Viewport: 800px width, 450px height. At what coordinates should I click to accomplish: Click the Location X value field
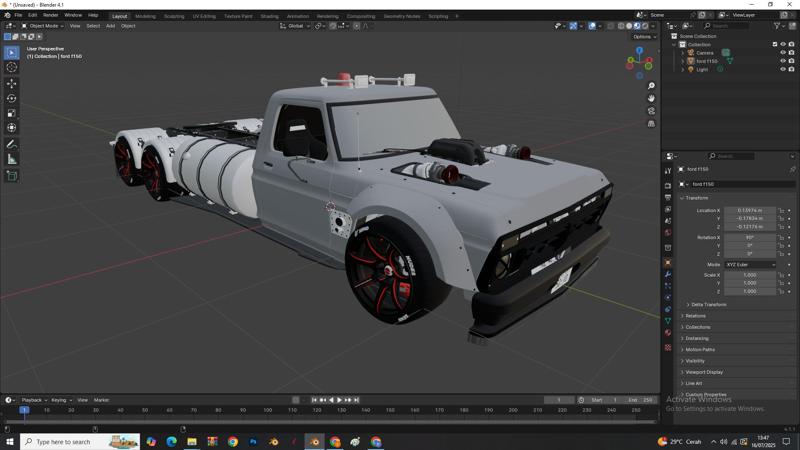[x=749, y=210]
